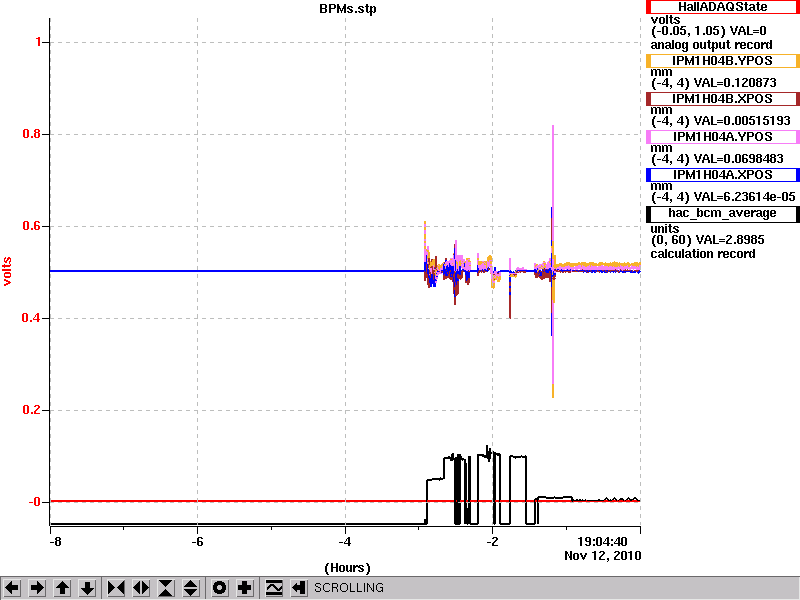Click the auto-scroll arrow-to-bar icon
This screenshot has height=600, width=800.
[299, 588]
